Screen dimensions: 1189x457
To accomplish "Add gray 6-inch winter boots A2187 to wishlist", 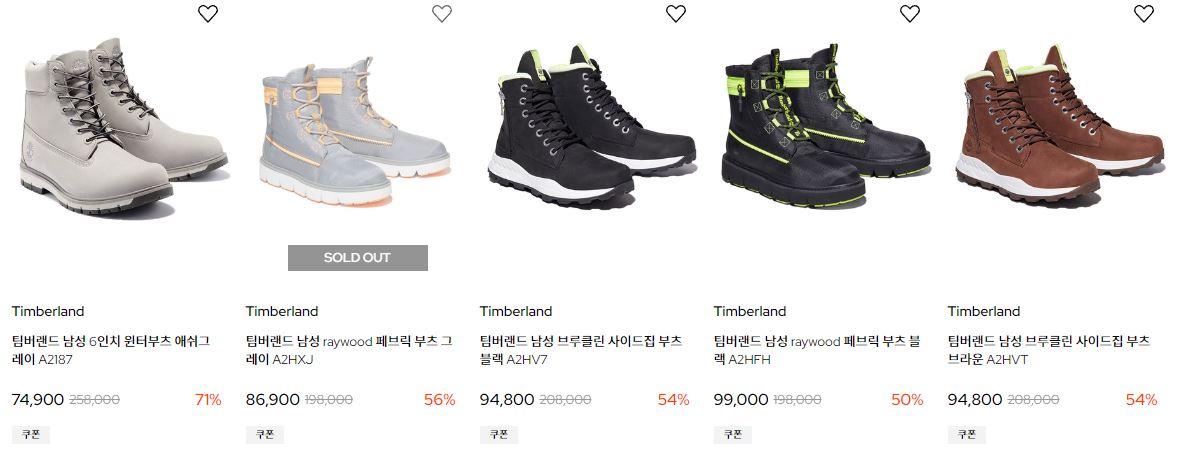I will 208,13.
